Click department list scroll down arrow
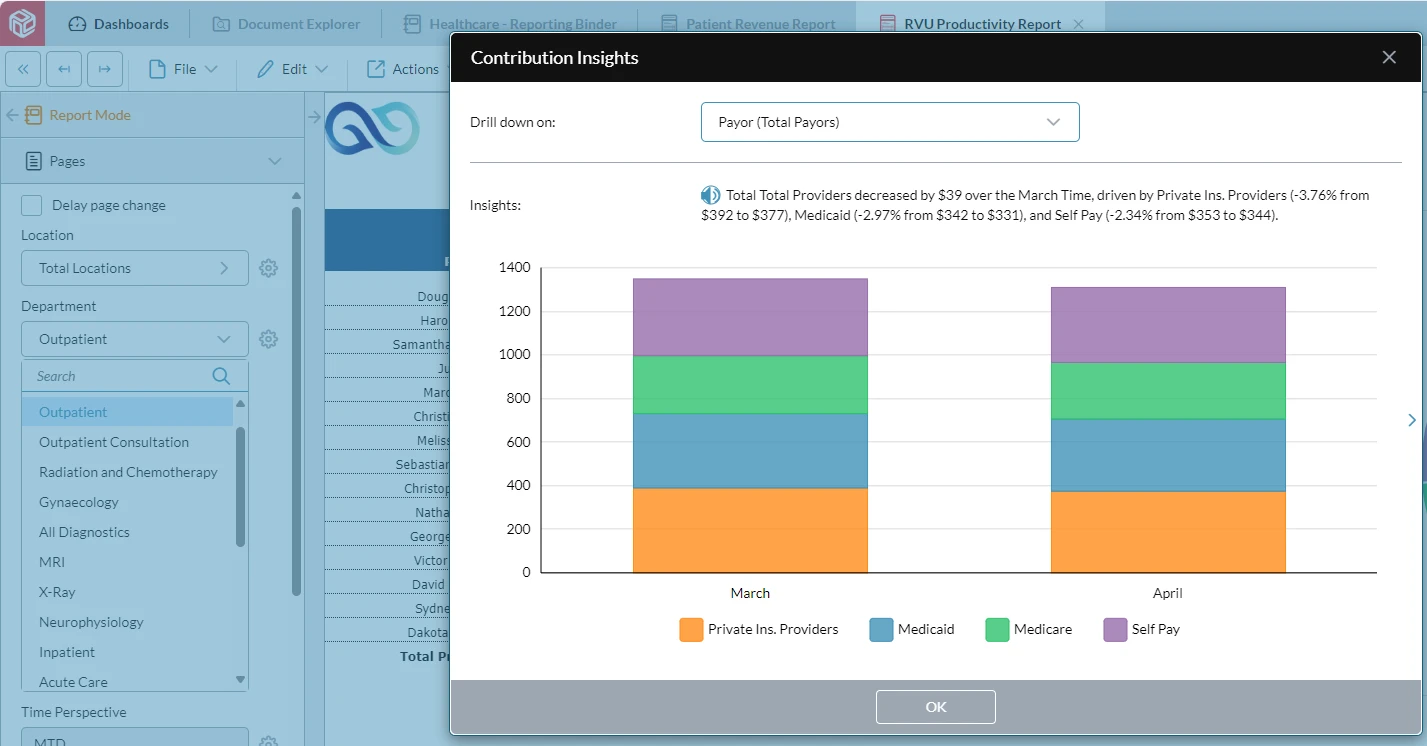The height and width of the screenshot is (746, 1427). pos(240,679)
